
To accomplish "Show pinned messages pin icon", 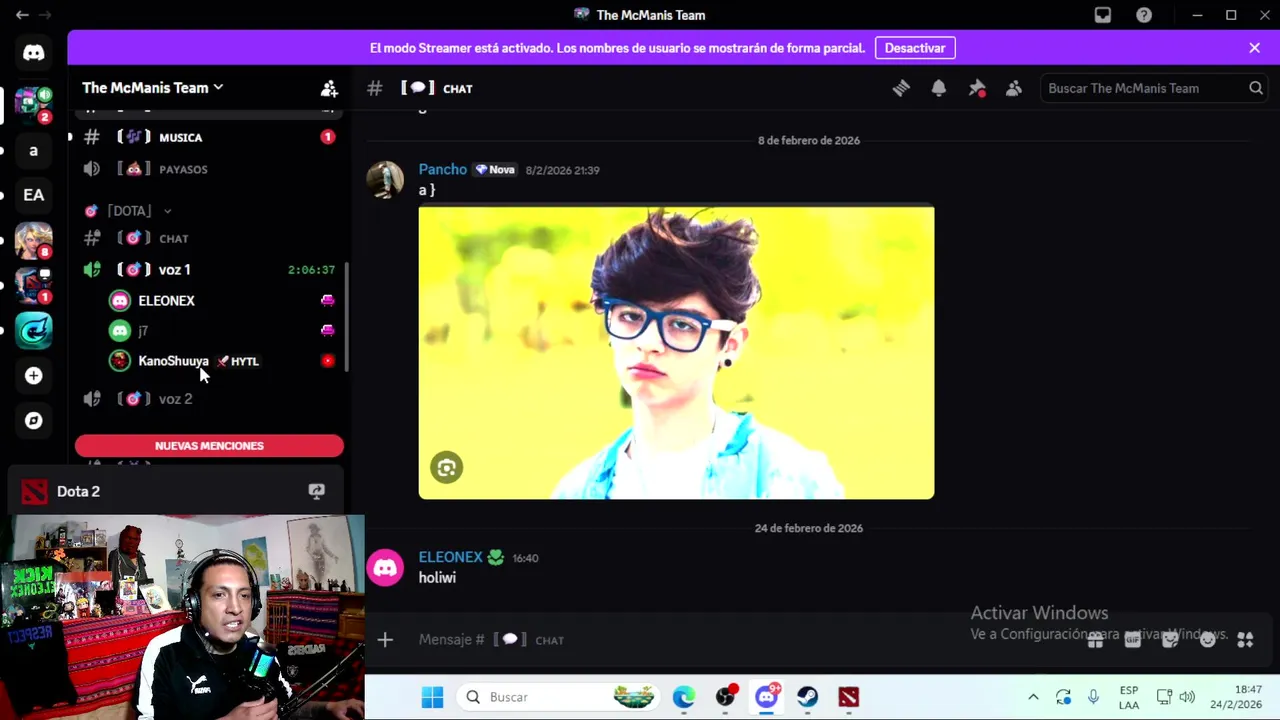I will [x=977, y=88].
